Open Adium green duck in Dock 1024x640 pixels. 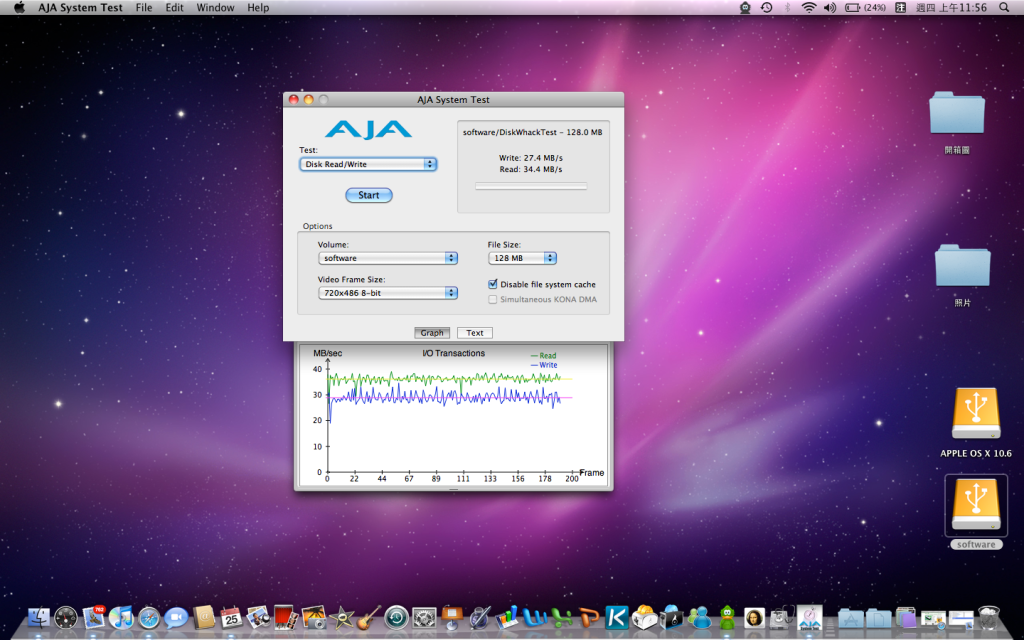click(727, 616)
